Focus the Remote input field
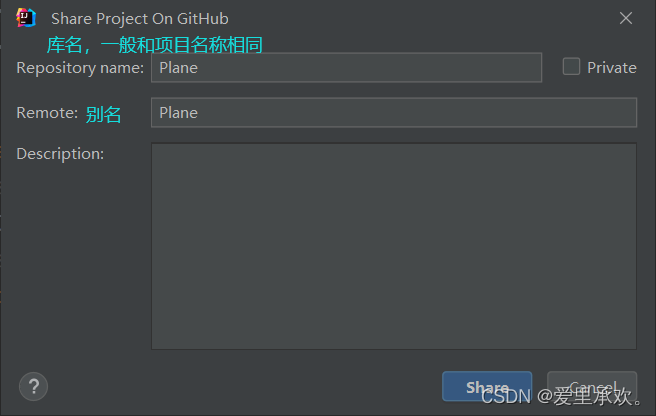 (x=394, y=113)
